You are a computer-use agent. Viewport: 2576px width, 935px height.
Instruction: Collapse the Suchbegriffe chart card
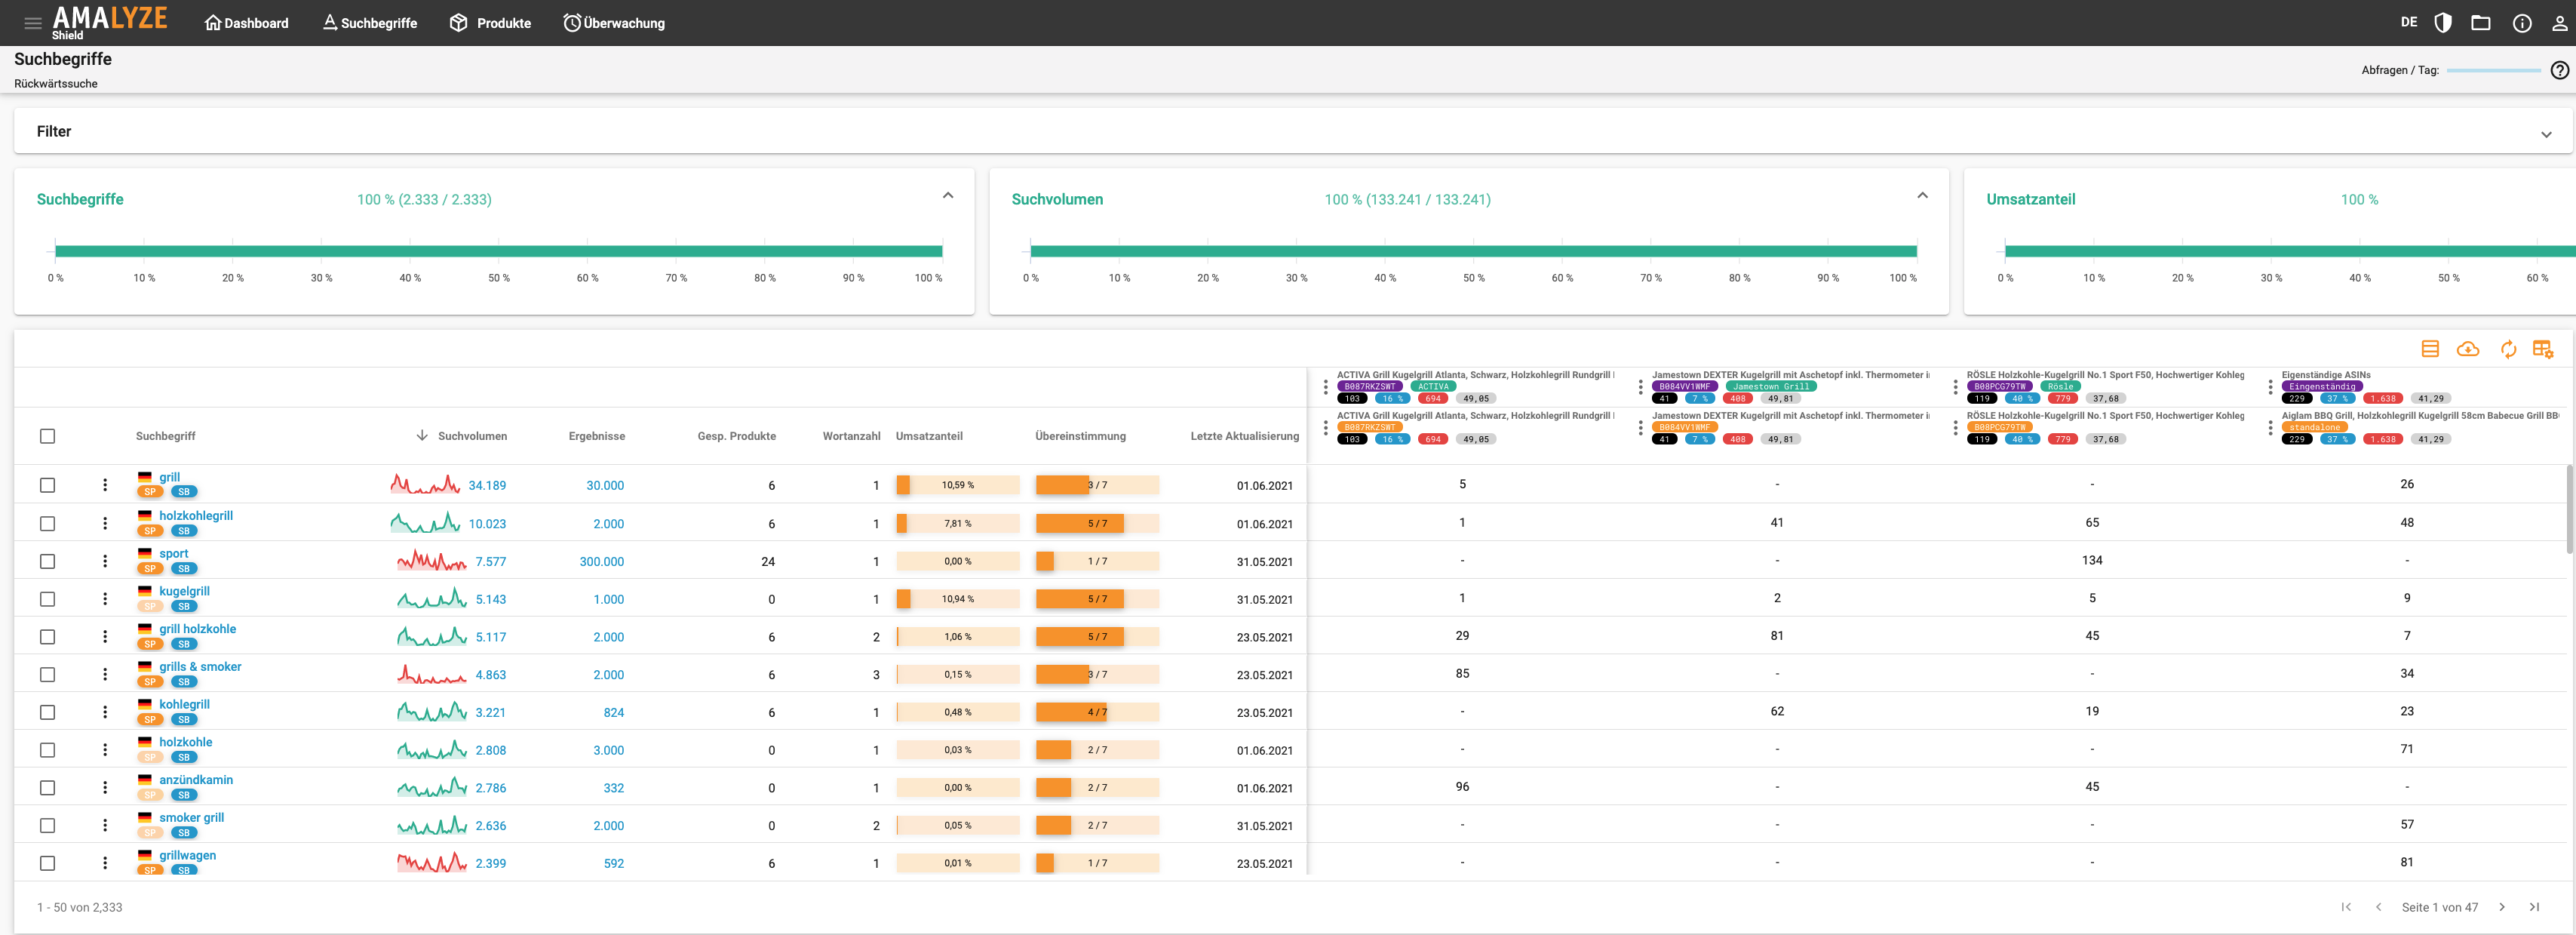(x=948, y=196)
